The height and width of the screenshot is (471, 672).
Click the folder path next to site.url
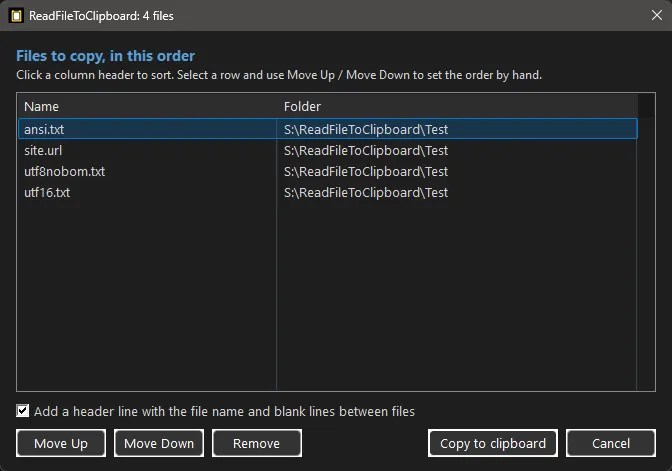[x=366, y=150]
